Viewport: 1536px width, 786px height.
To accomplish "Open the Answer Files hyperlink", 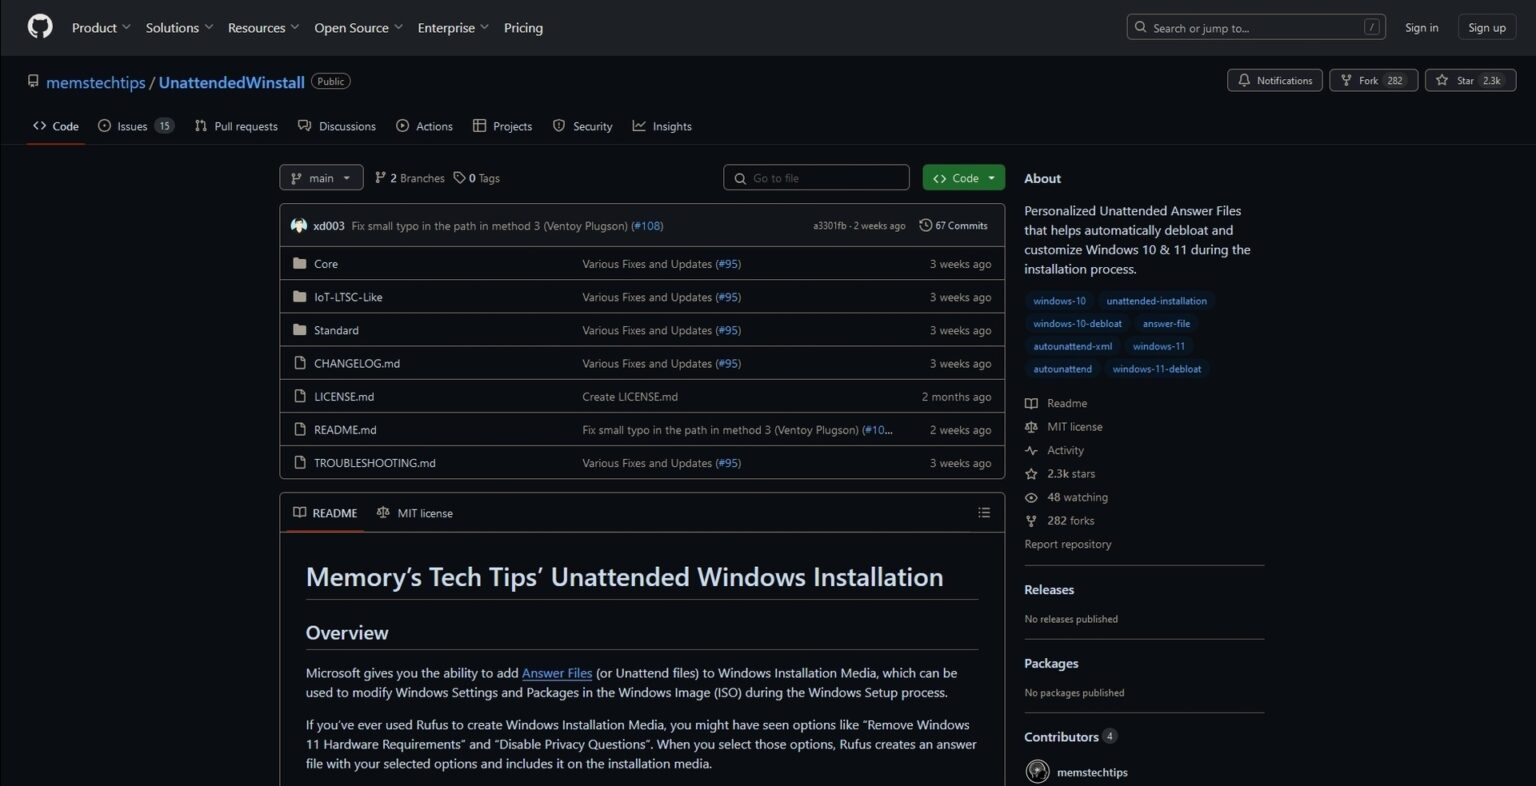I will click(x=557, y=673).
